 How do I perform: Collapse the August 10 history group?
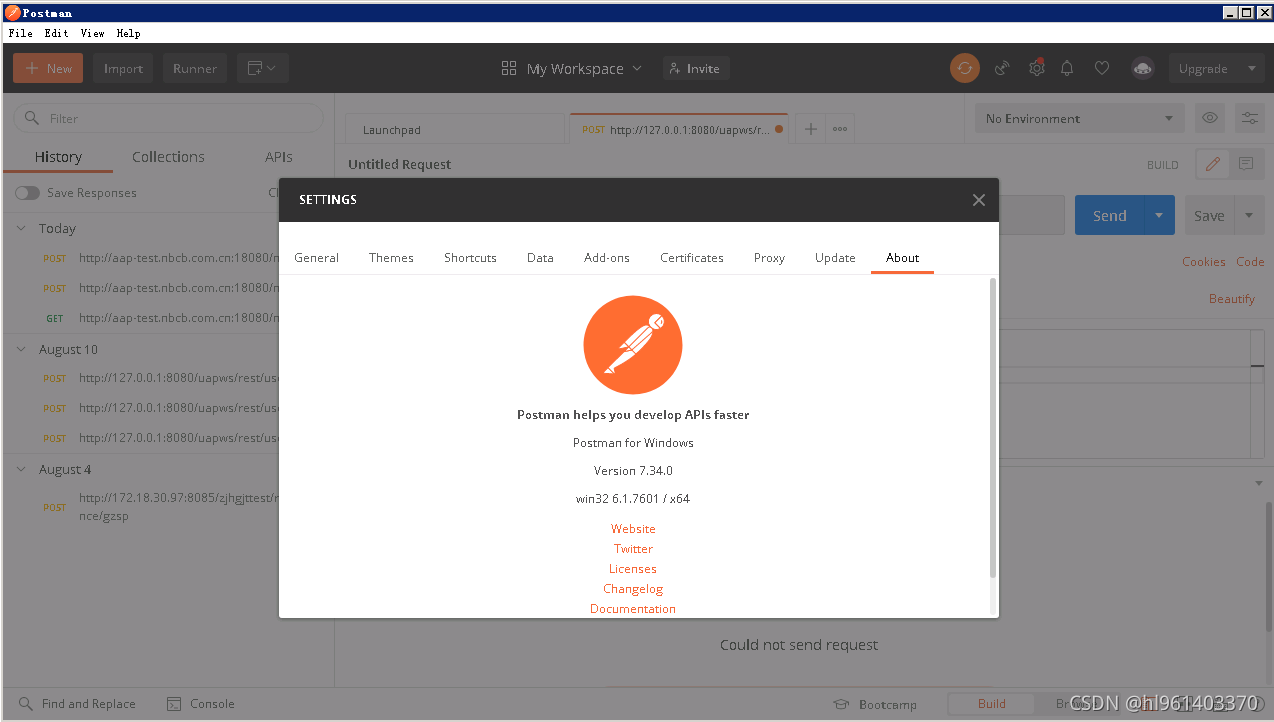pyautogui.click(x=21, y=349)
